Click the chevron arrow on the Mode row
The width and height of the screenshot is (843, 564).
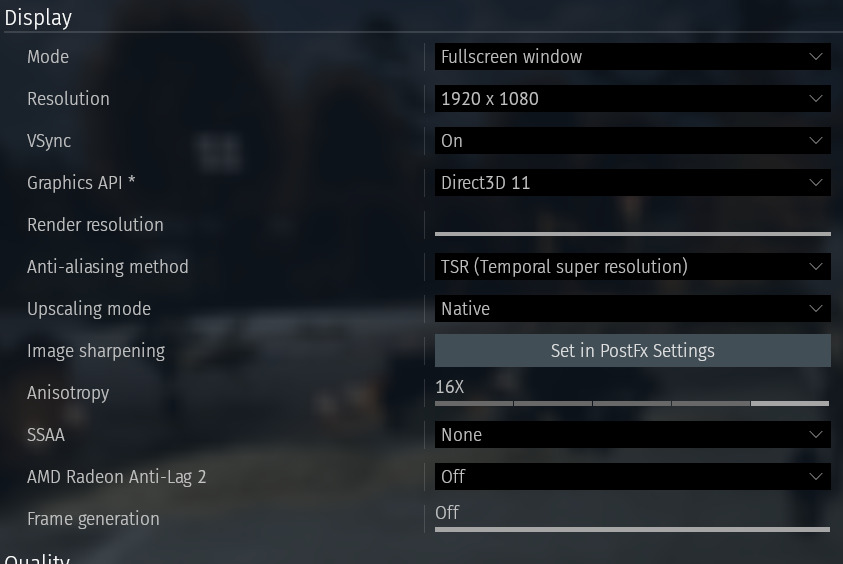(816, 57)
